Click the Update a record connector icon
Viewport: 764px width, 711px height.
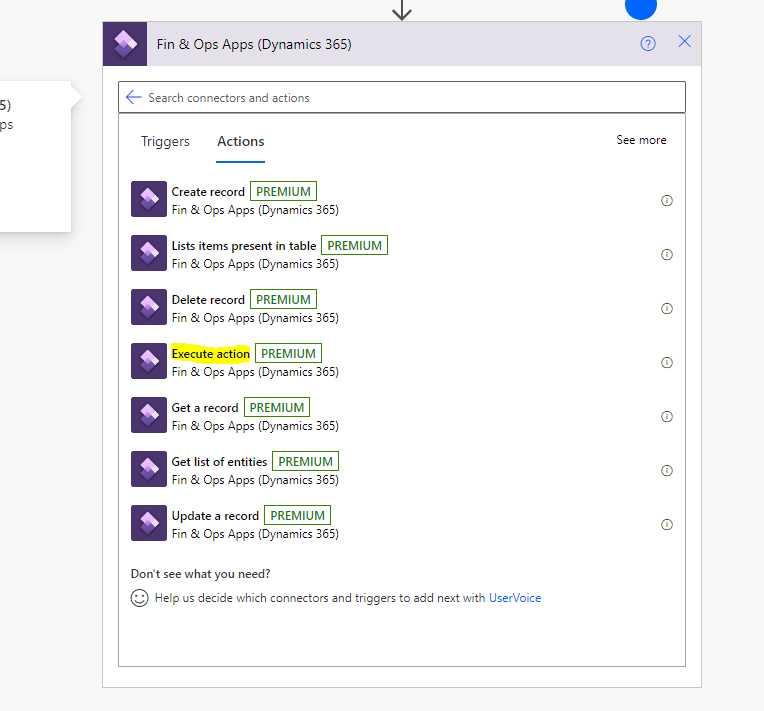click(x=149, y=524)
